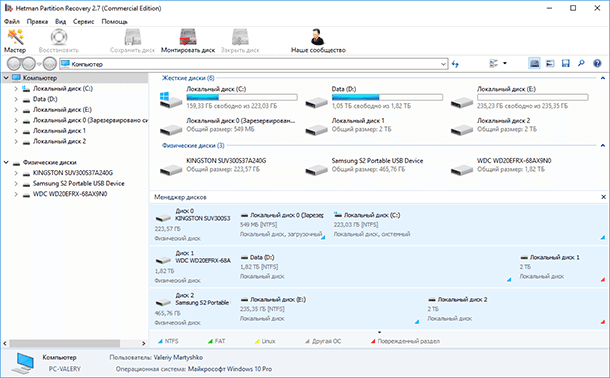Image resolution: width=610 pixels, height=378 pixels.
Task: Open the Файл menu
Action: pyautogui.click(x=12, y=21)
